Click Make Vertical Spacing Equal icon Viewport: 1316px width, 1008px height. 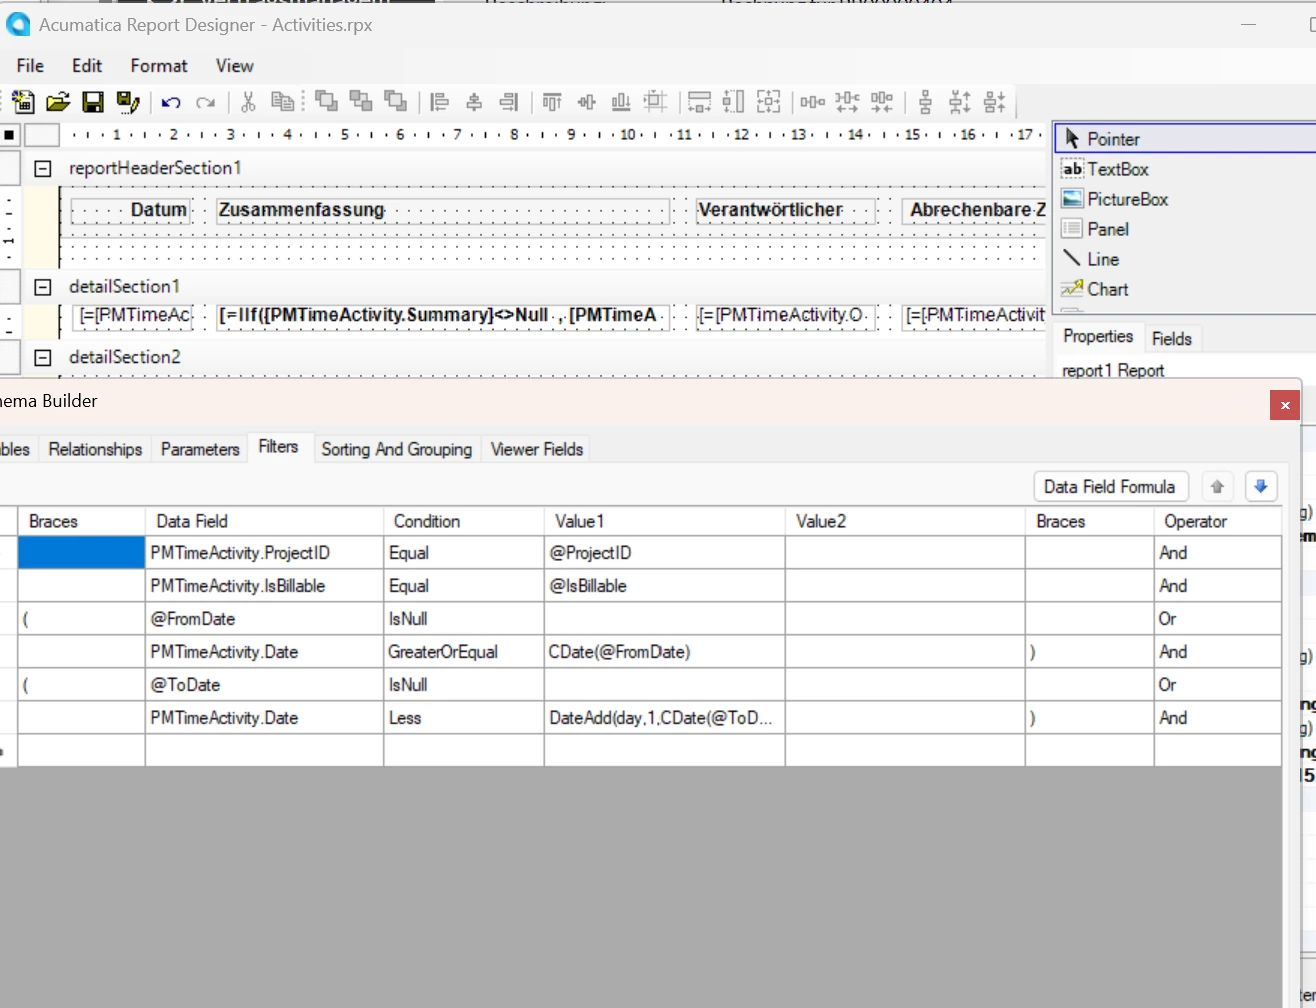(926, 101)
